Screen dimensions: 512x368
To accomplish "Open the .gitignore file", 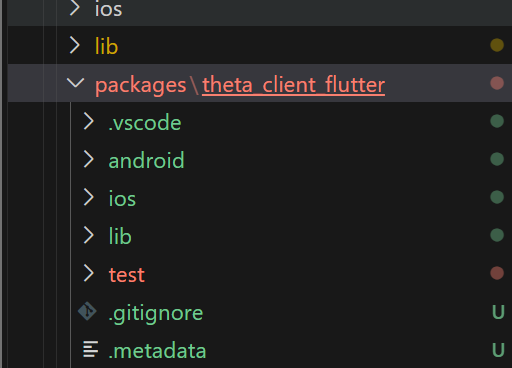I will [x=156, y=314].
